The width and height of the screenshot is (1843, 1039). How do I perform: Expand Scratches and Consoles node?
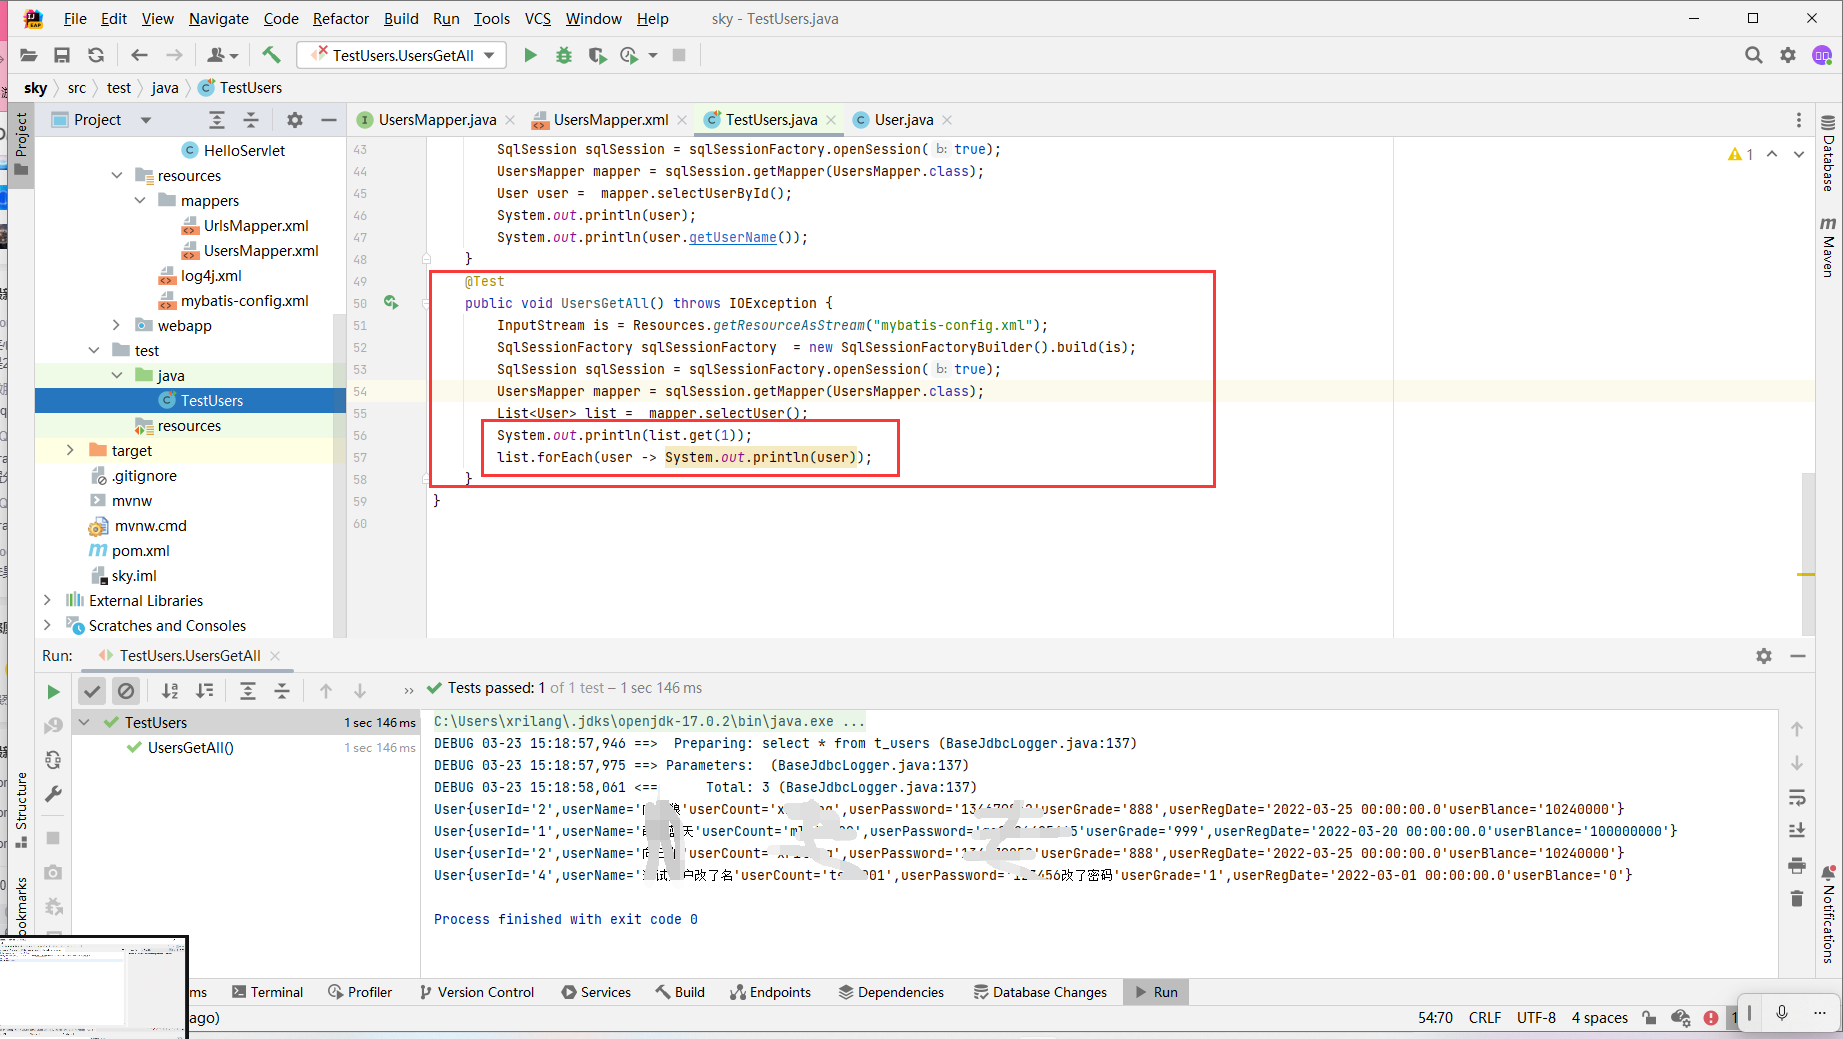[x=47, y=625]
